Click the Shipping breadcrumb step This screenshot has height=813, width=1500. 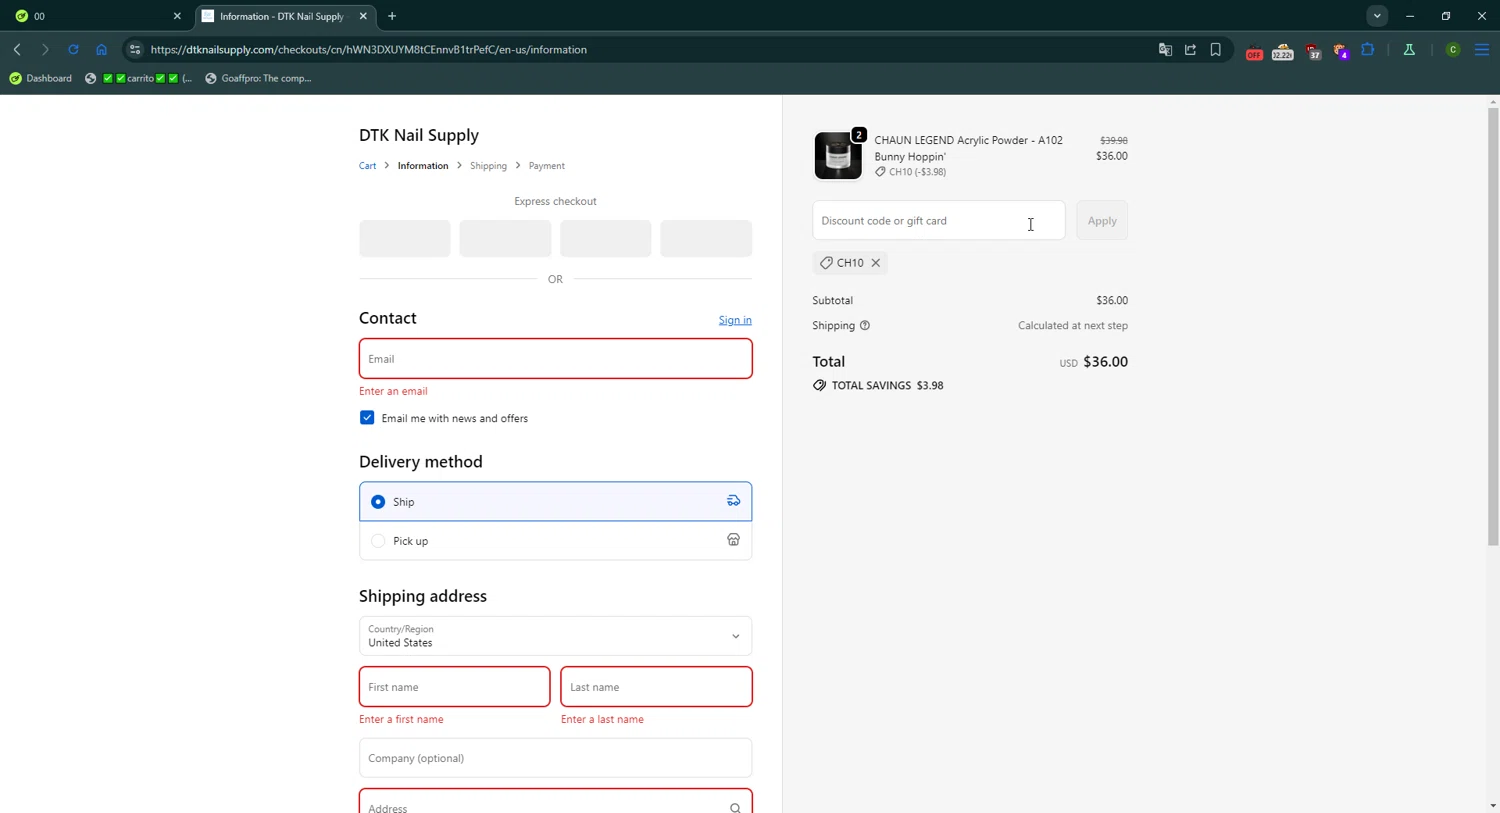click(488, 166)
